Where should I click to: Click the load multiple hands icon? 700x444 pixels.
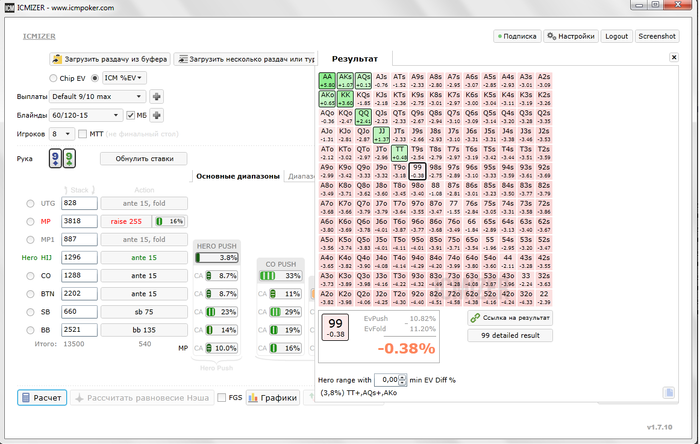[x=182, y=59]
